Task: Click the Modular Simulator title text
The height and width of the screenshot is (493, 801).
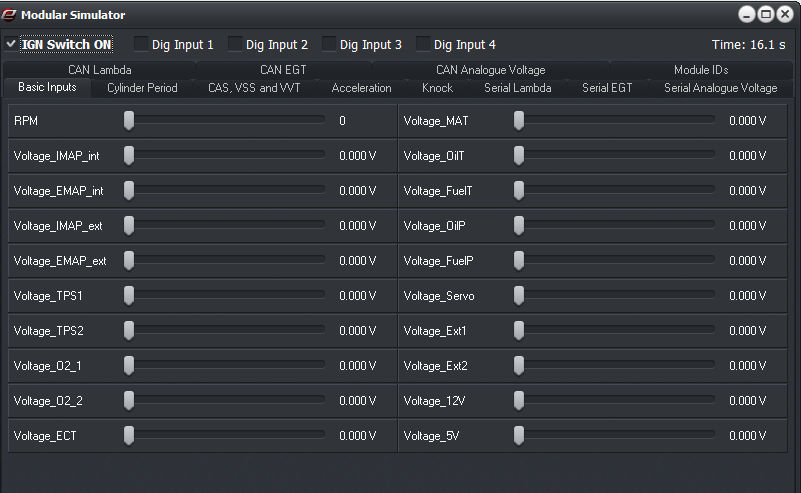Action: (73, 15)
